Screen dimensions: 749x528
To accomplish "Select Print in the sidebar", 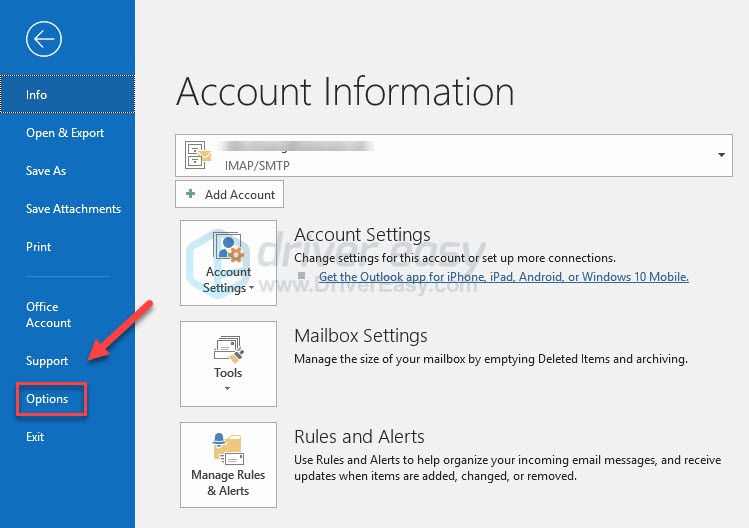I will click(38, 247).
